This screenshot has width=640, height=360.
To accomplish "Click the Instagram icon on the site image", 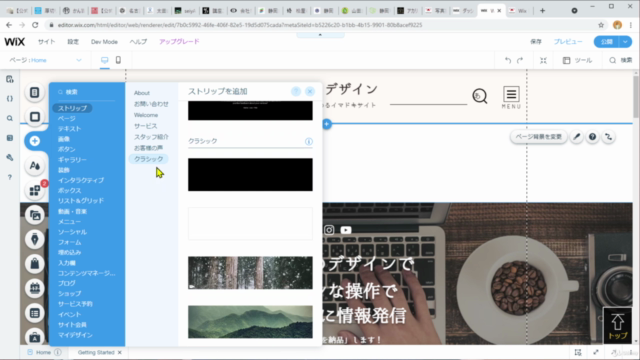I will click(x=329, y=230).
